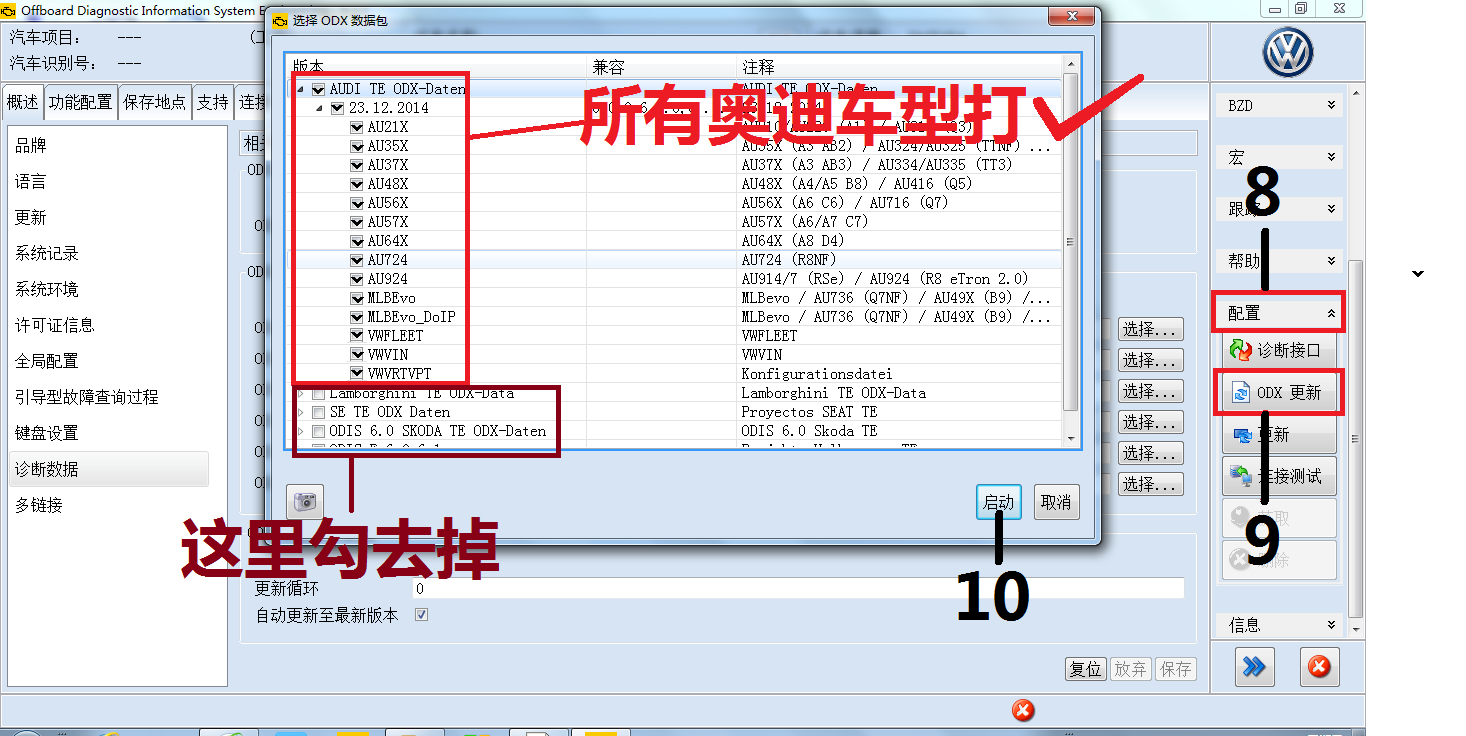Switch to the 保存地点 tab
The image size is (1466, 736).
(154, 102)
